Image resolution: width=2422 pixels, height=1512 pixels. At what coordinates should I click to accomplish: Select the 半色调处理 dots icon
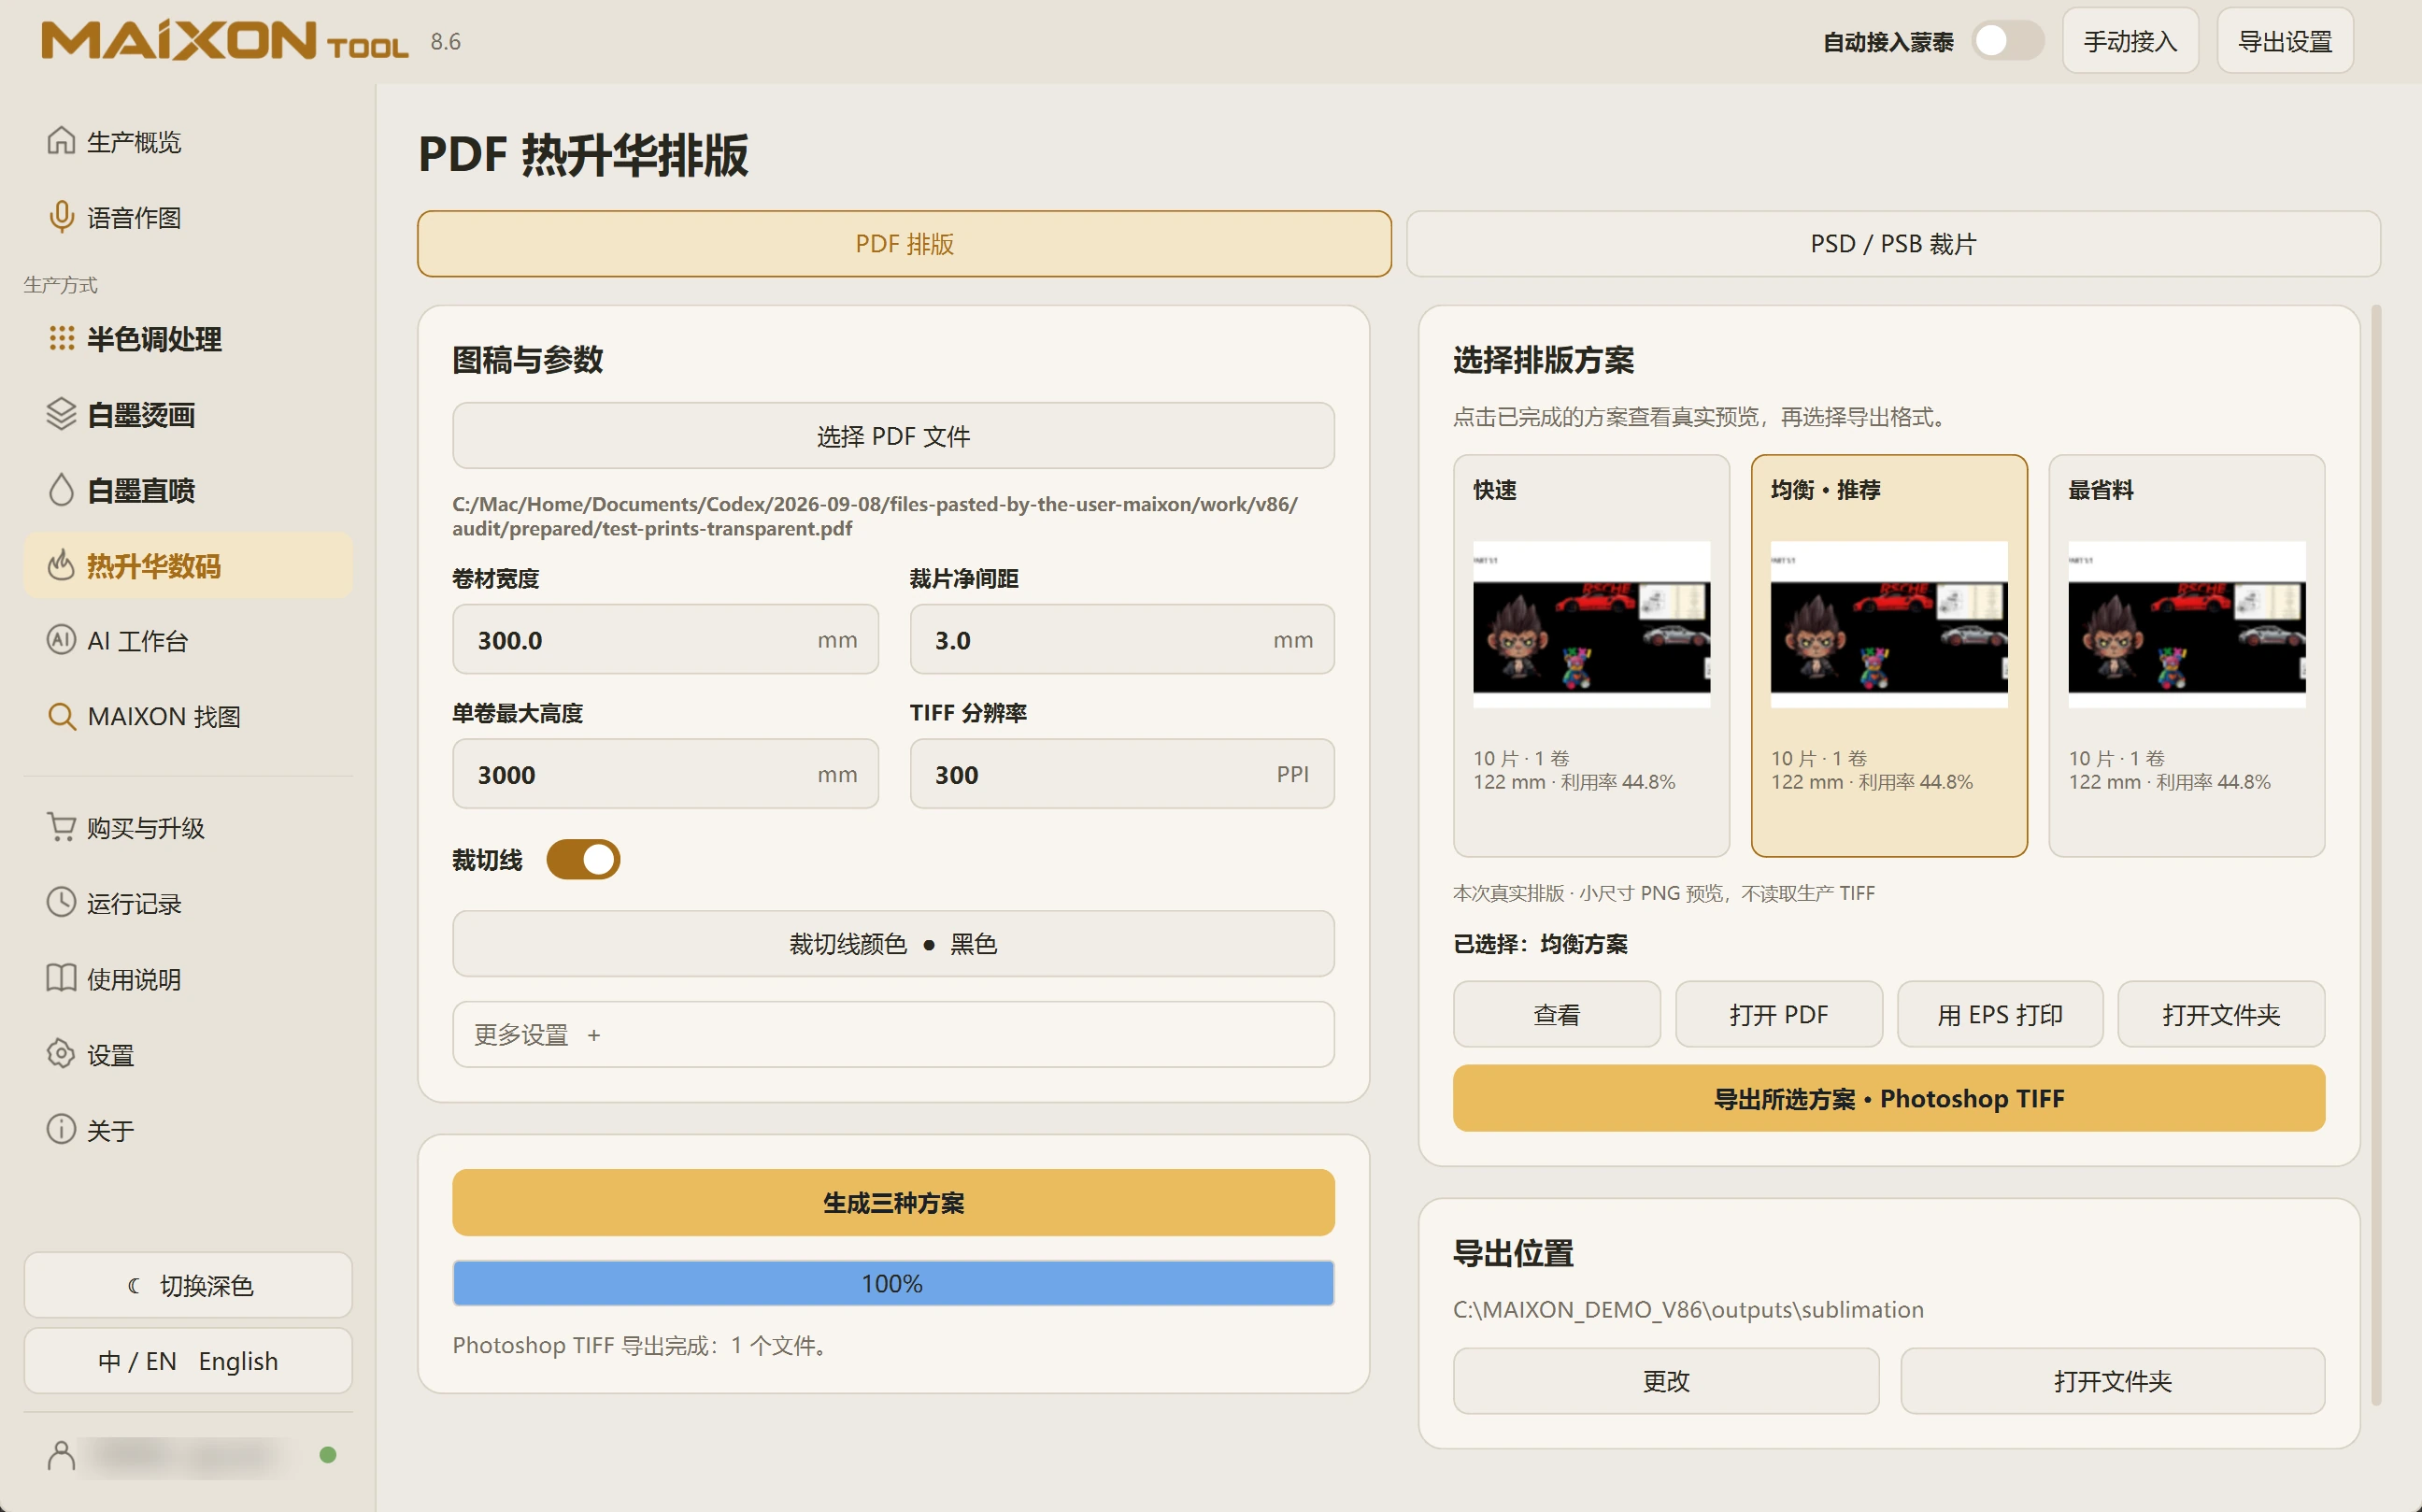[x=61, y=338]
